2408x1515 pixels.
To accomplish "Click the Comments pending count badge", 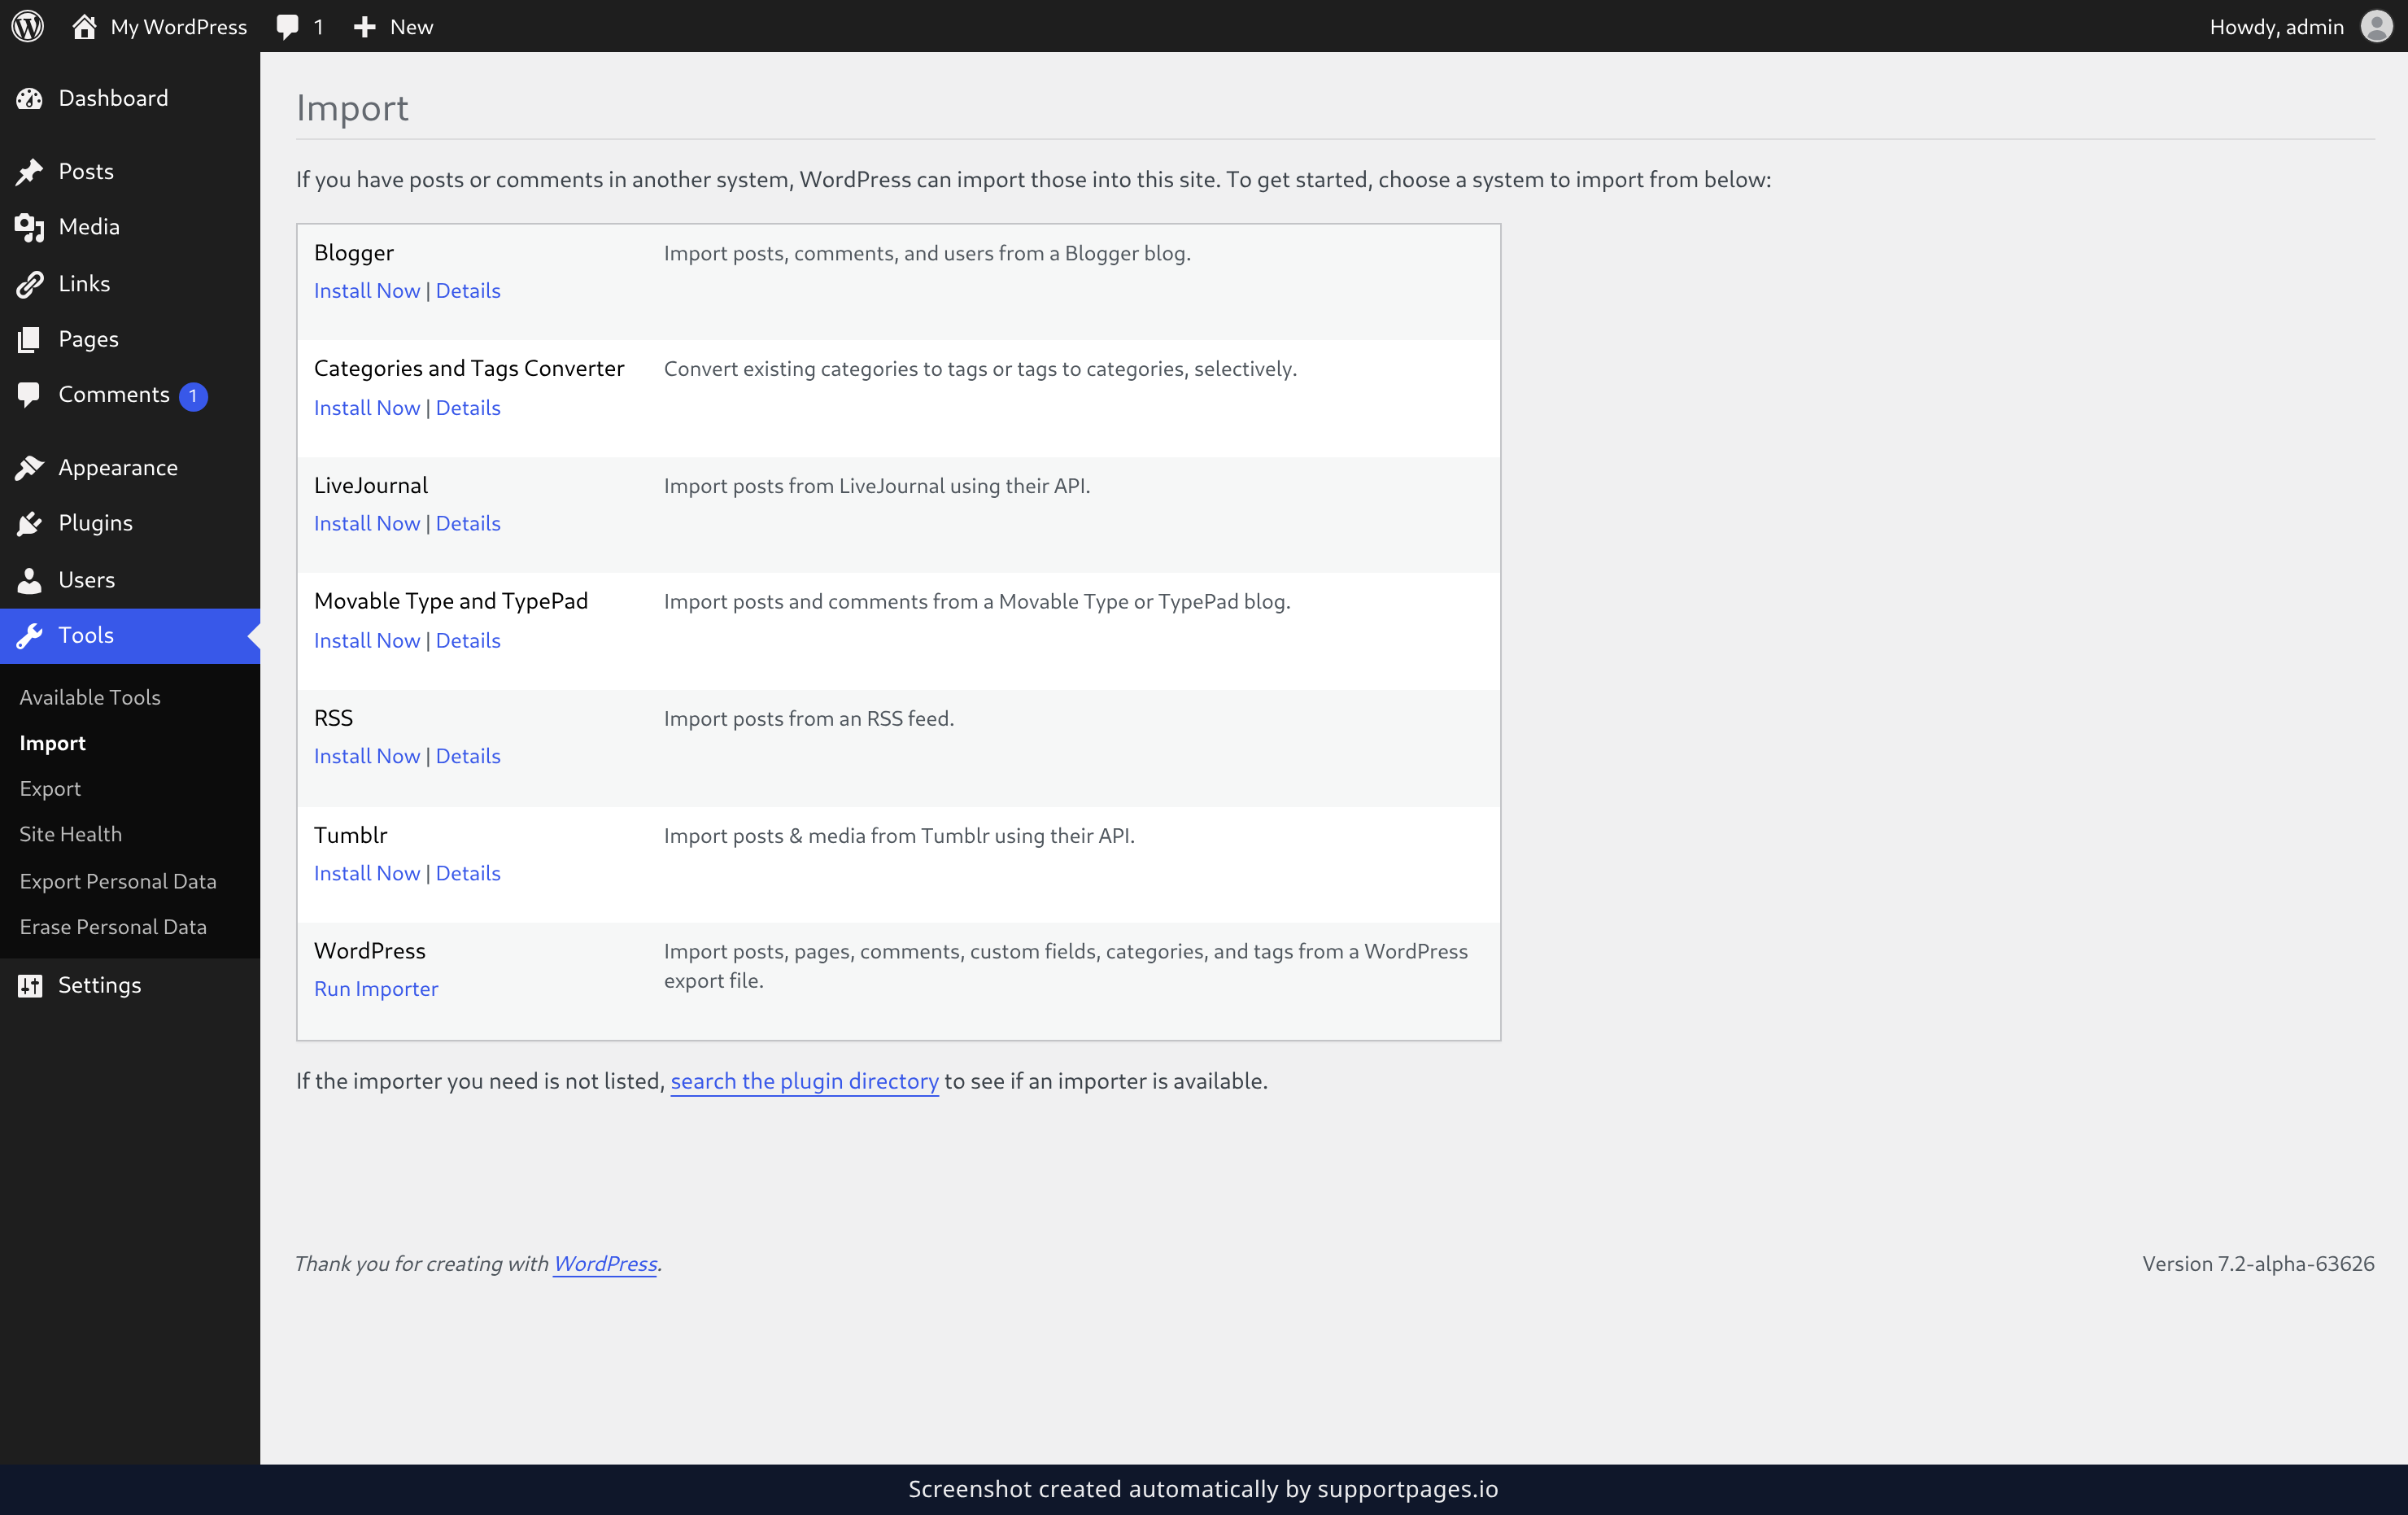I will 193,396.
